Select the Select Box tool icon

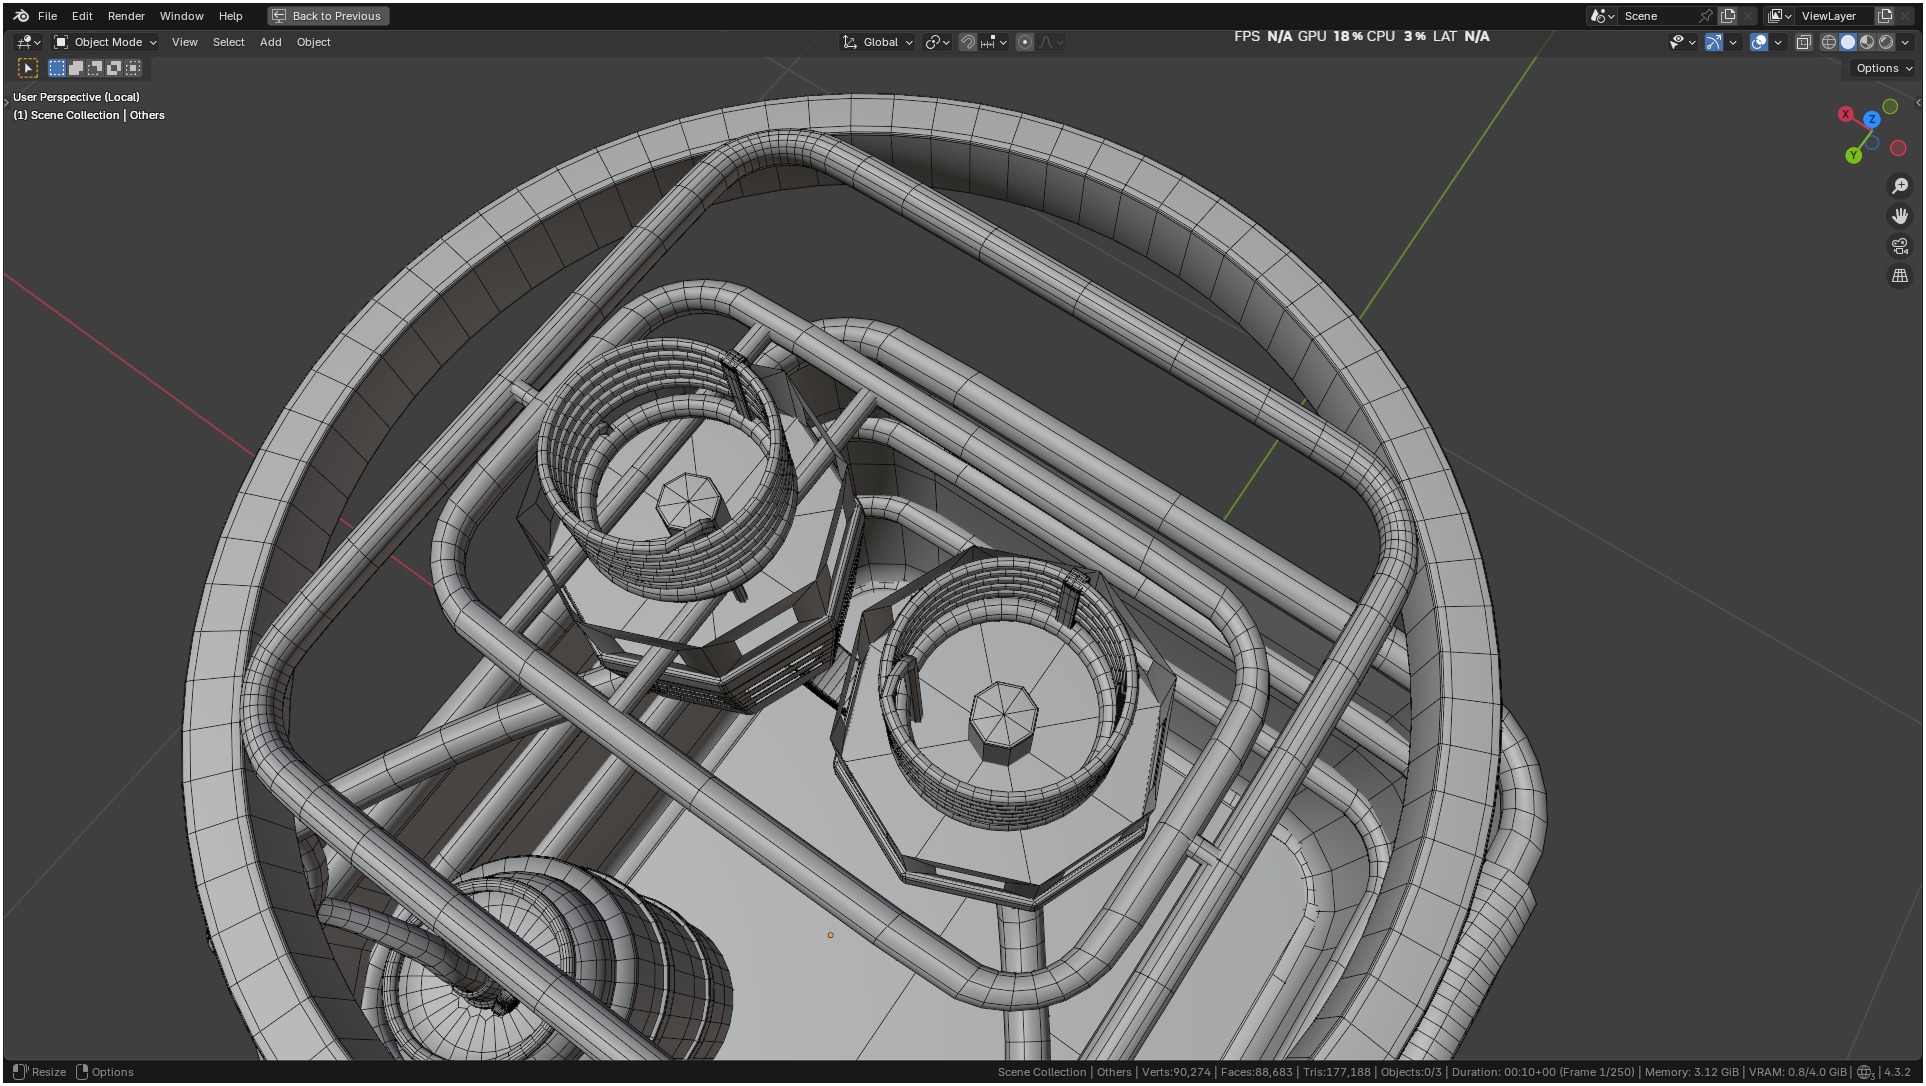point(28,68)
